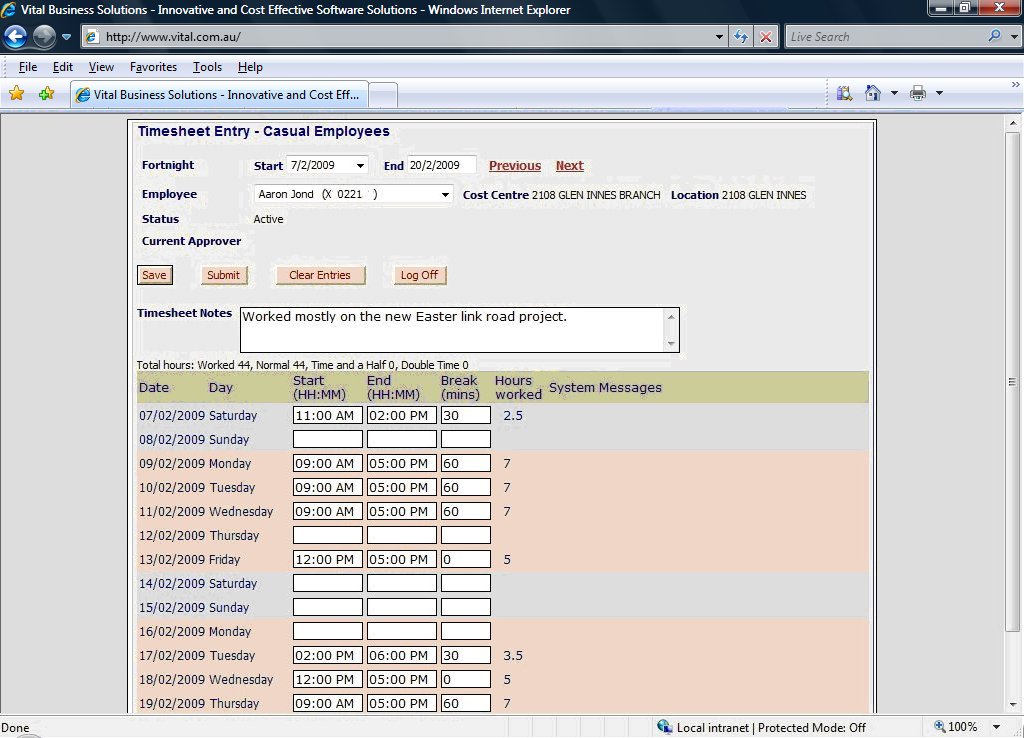The height and width of the screenshot is (738, 1024).
Task: Click the Clear Entries button
Action: pyautogui.click(x=320, y=275)
